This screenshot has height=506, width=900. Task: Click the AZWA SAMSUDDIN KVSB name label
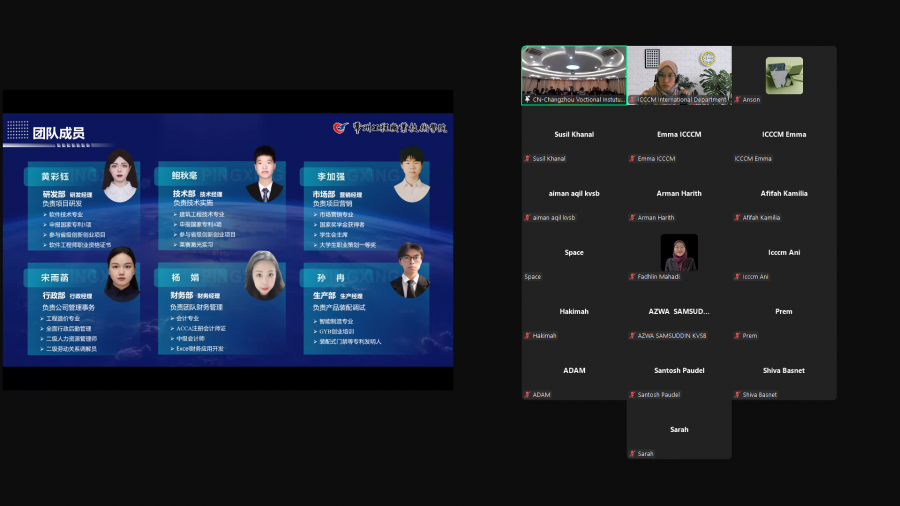[672, 336]
